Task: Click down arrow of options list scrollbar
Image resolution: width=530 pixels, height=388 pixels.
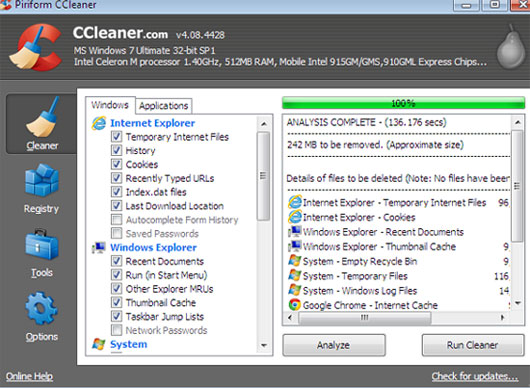Action: [264, 345]
